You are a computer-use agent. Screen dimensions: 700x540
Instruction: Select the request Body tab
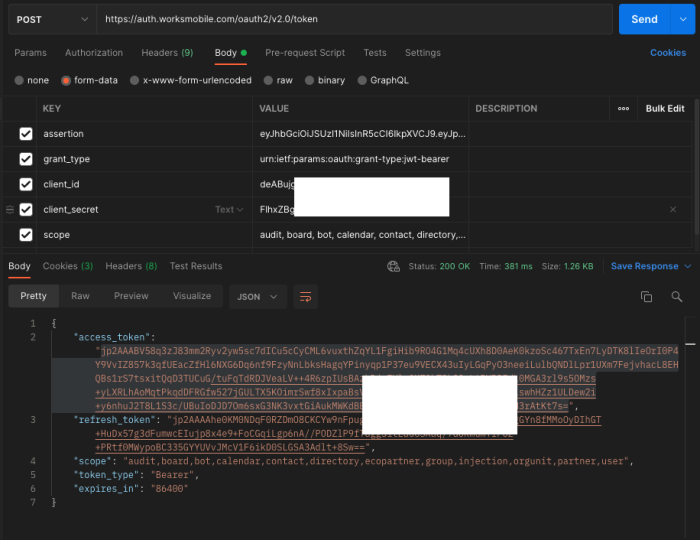tap(230, 53)
